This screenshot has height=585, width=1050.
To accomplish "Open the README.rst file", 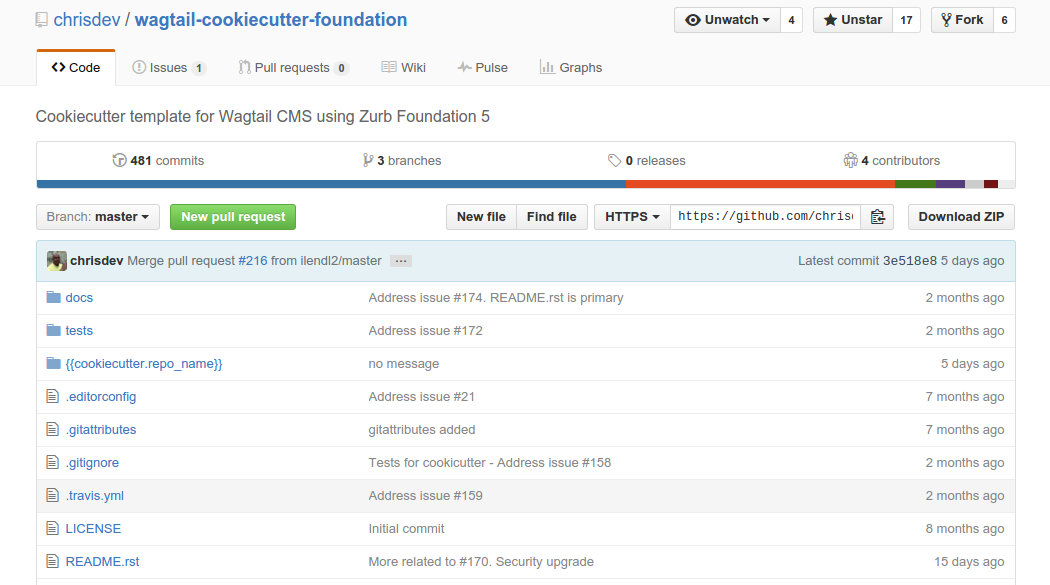I will [x=102, y=562].
